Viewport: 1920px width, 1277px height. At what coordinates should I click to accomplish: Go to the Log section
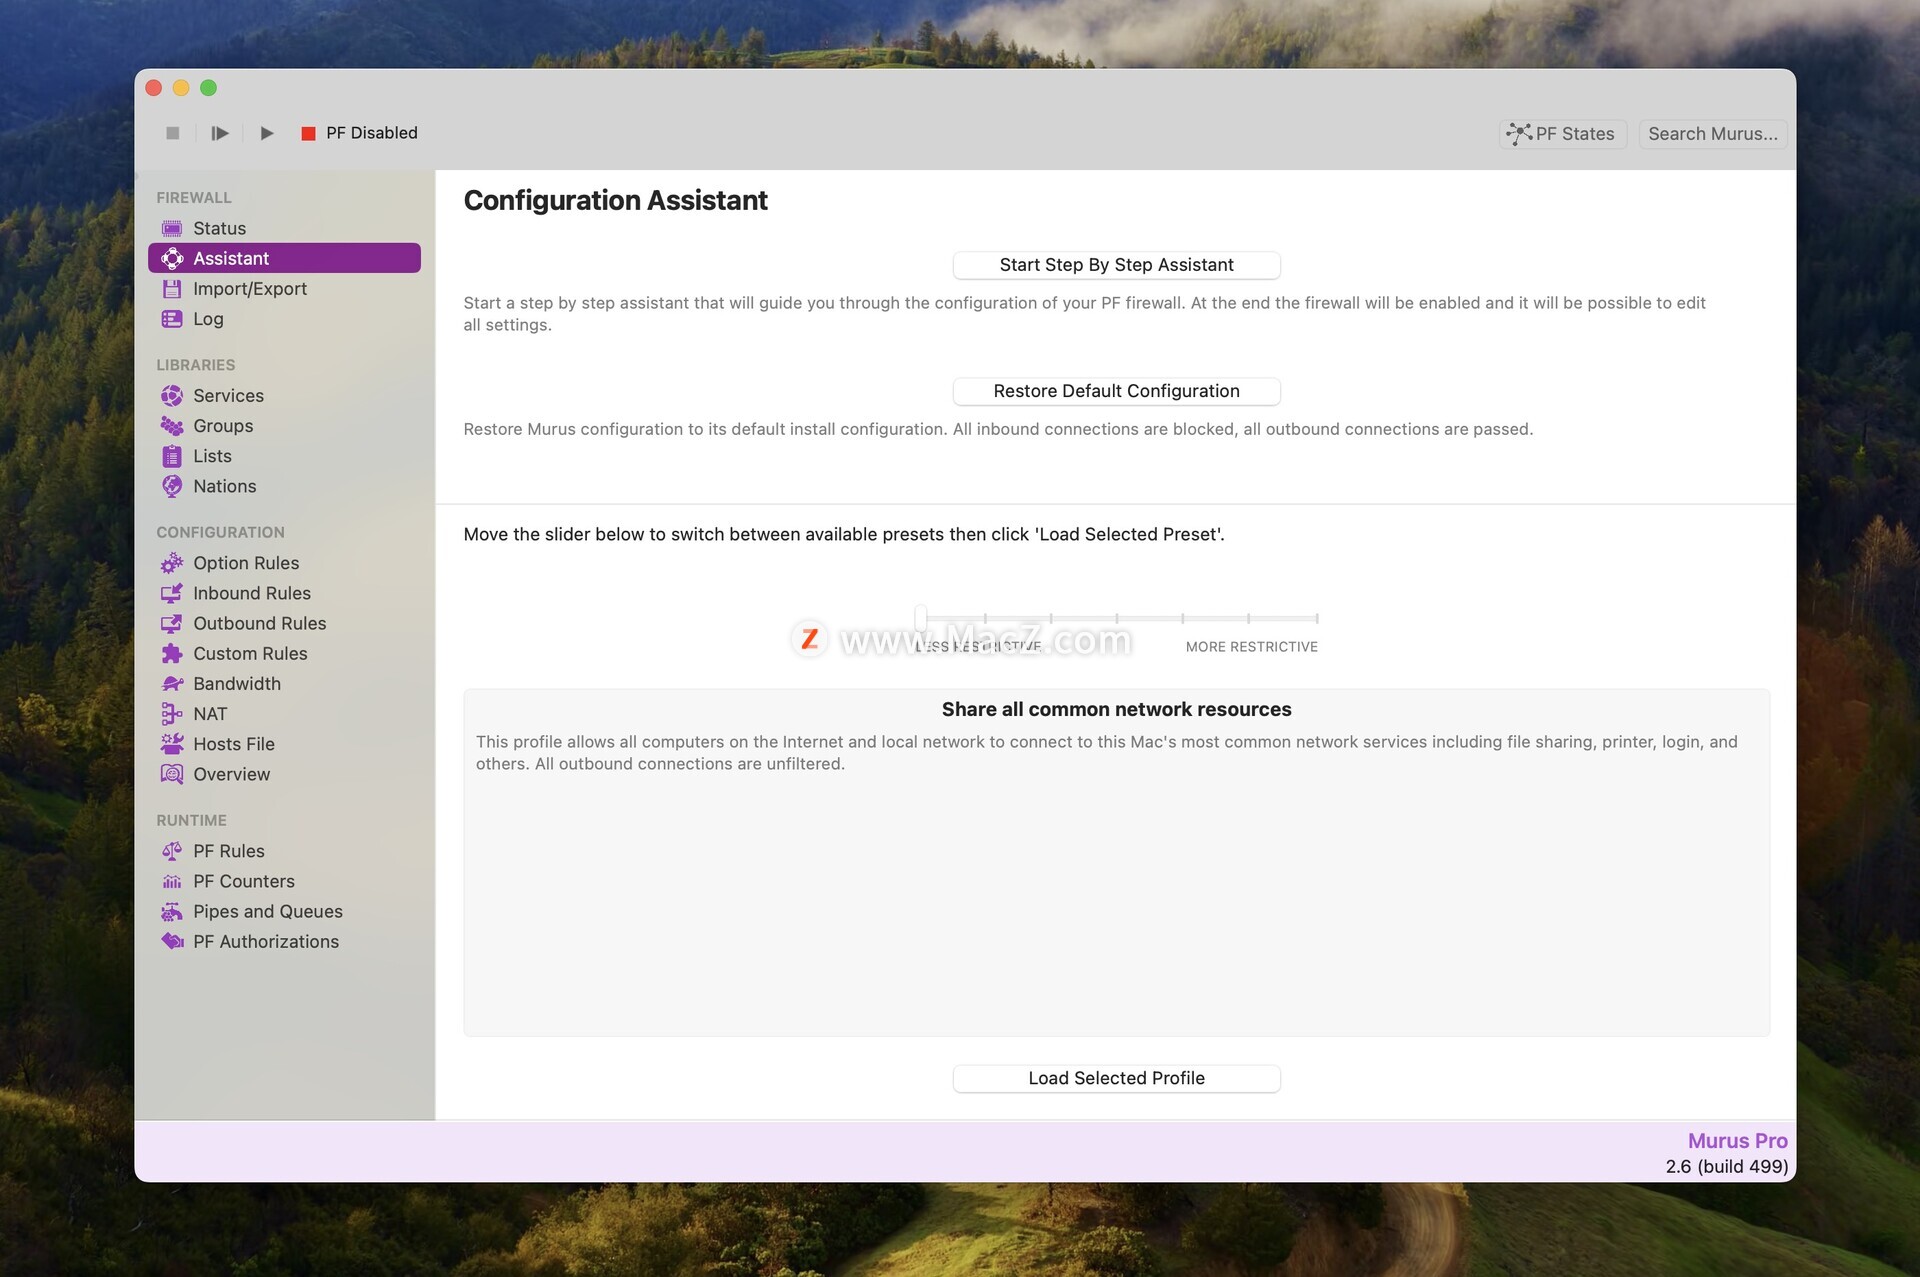[208, 319]
